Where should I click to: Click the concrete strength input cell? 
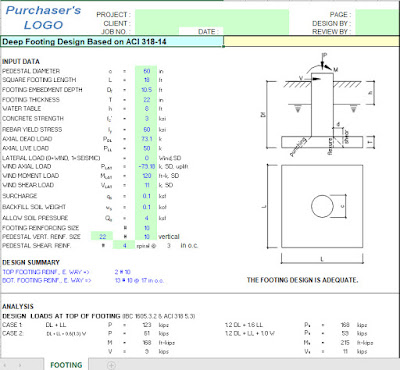tap(146, 119)
